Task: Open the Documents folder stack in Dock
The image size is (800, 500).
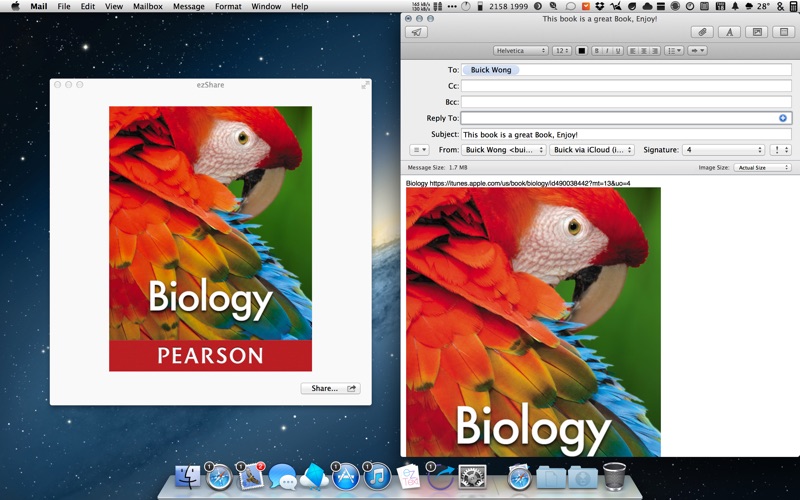Action: click(551, 478)
